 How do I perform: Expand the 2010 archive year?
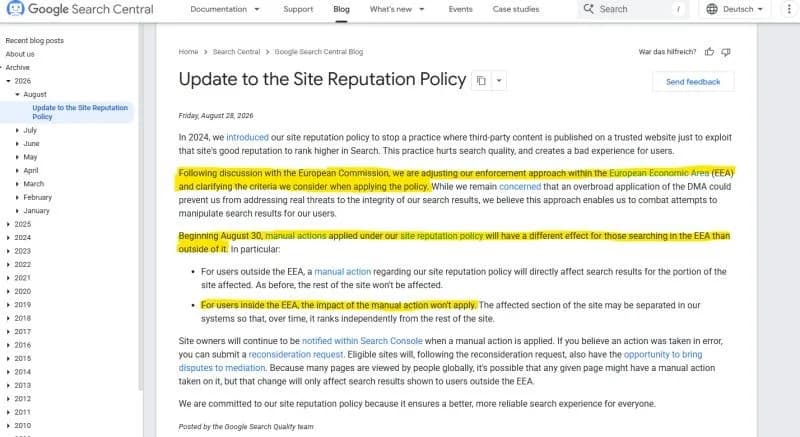tap(8, 425)
